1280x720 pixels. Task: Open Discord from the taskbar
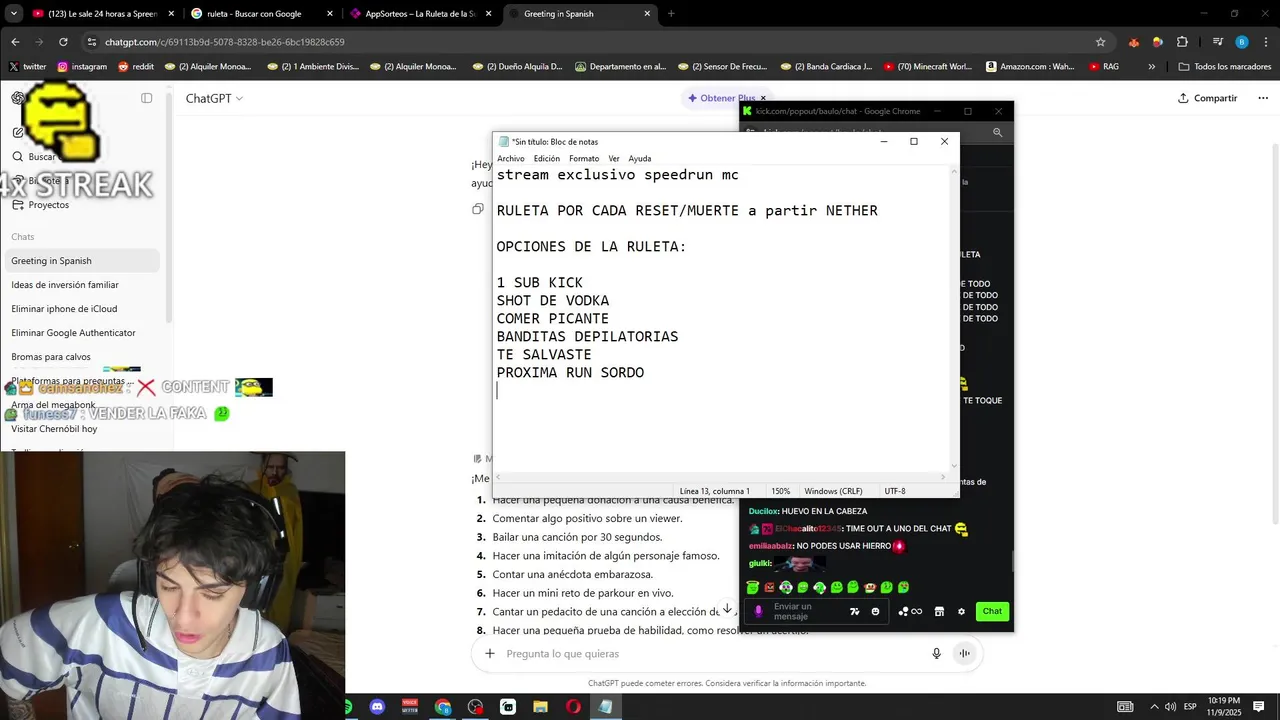click(377, 707)
